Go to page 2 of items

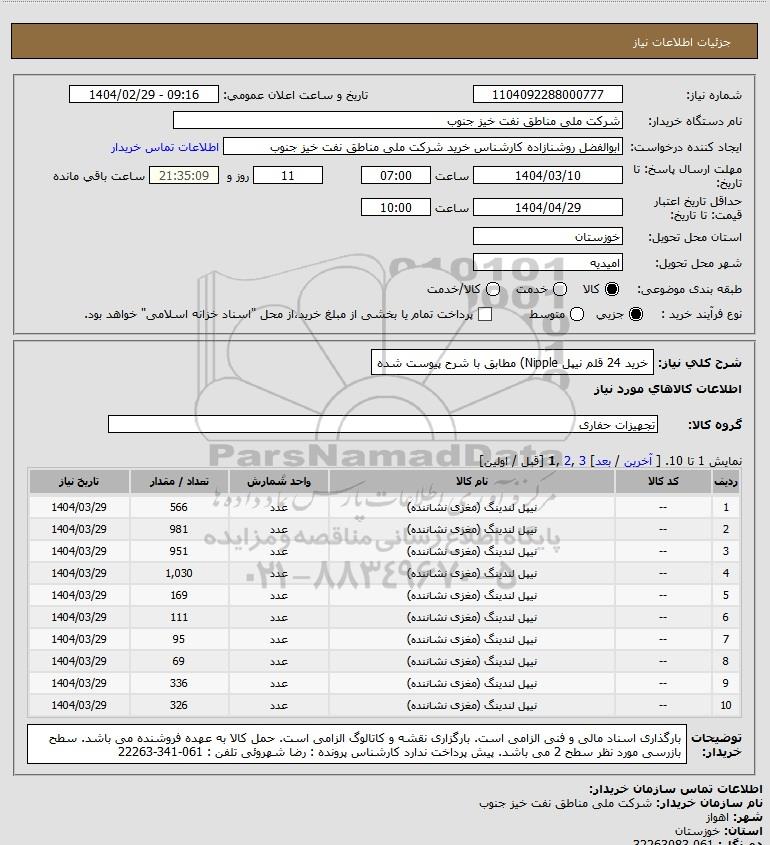coord(567,461)
